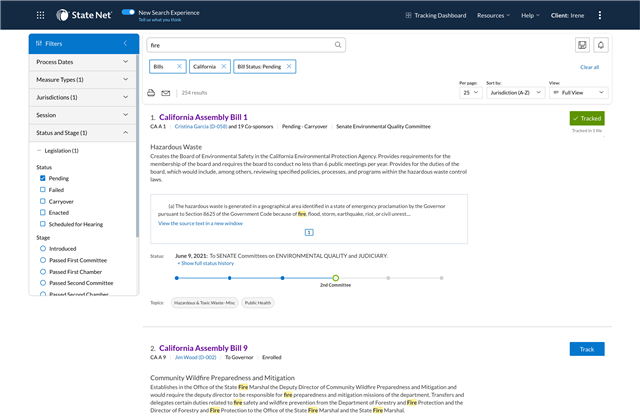Remove the California filter chip
Screen dimensions: 640x420
224,66
